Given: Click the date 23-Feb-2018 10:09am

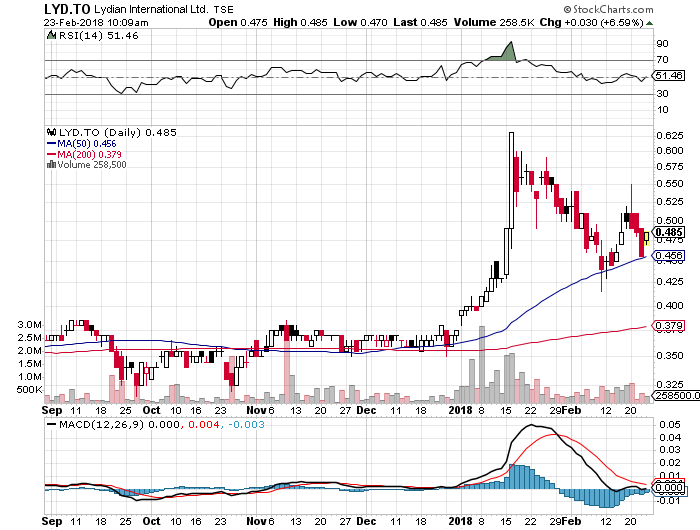Looking at the screenshot, I should (96, 22).
